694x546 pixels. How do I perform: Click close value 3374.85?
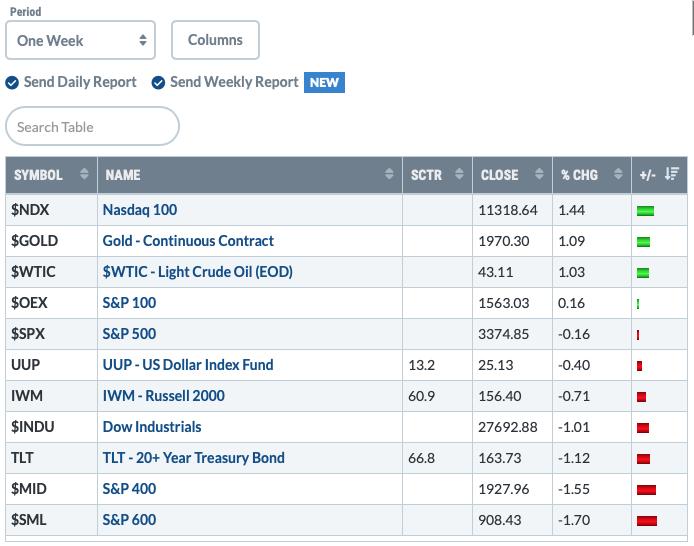click(x=504, y=334)
